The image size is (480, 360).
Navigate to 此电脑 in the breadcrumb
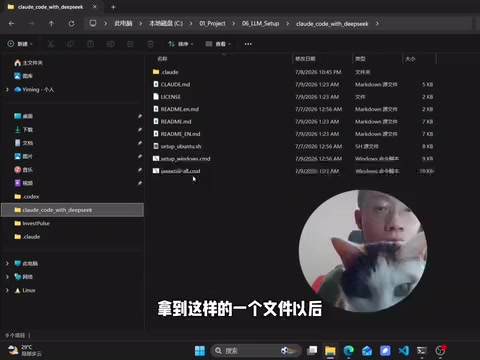123,24
